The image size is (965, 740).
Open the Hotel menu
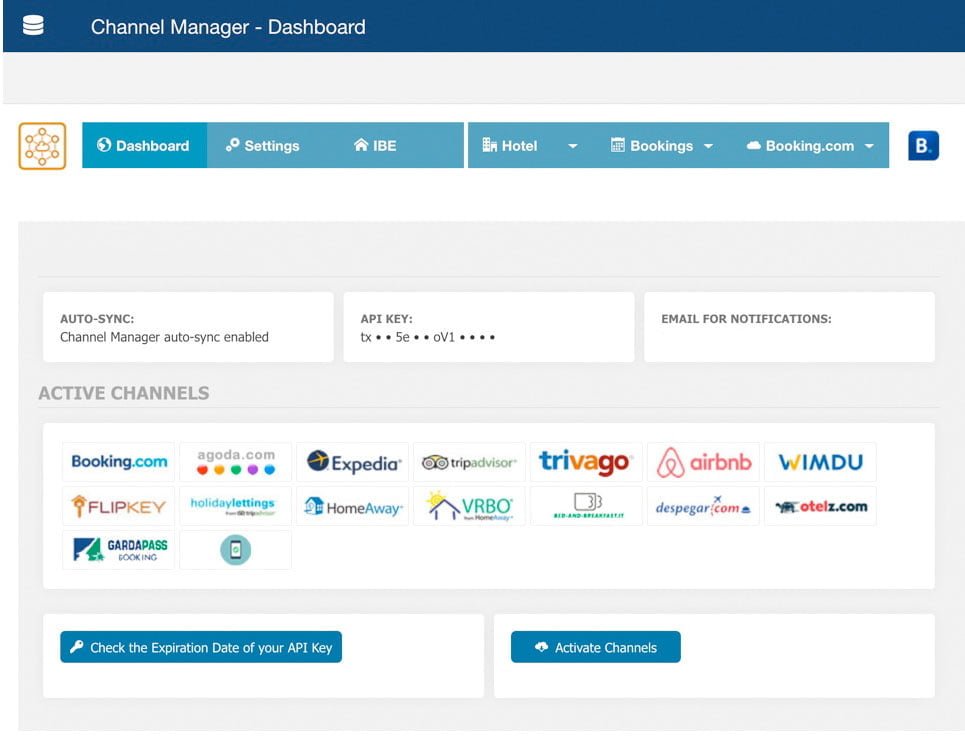point(510,145)
